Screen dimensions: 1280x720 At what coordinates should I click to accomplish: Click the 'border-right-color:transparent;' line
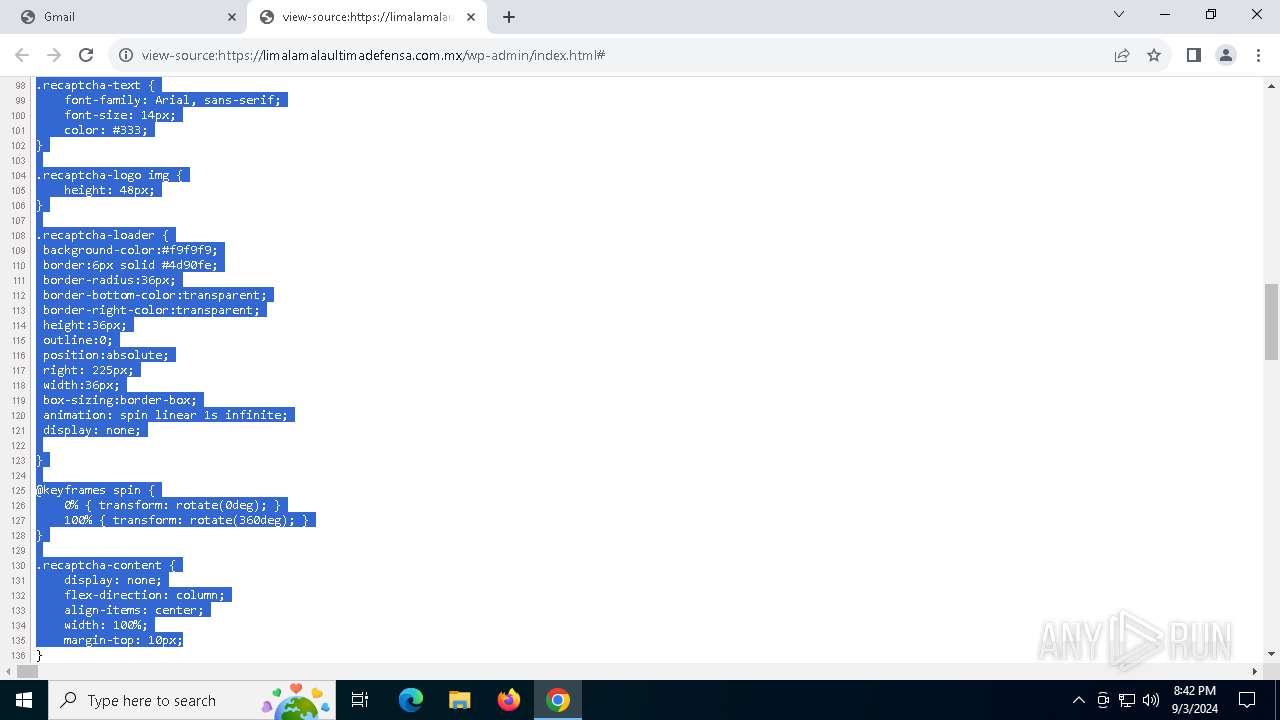pos(151,310)
